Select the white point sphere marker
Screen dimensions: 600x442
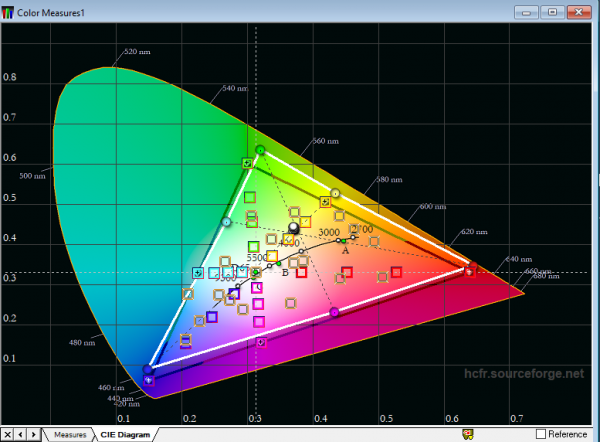click(293, 228)
